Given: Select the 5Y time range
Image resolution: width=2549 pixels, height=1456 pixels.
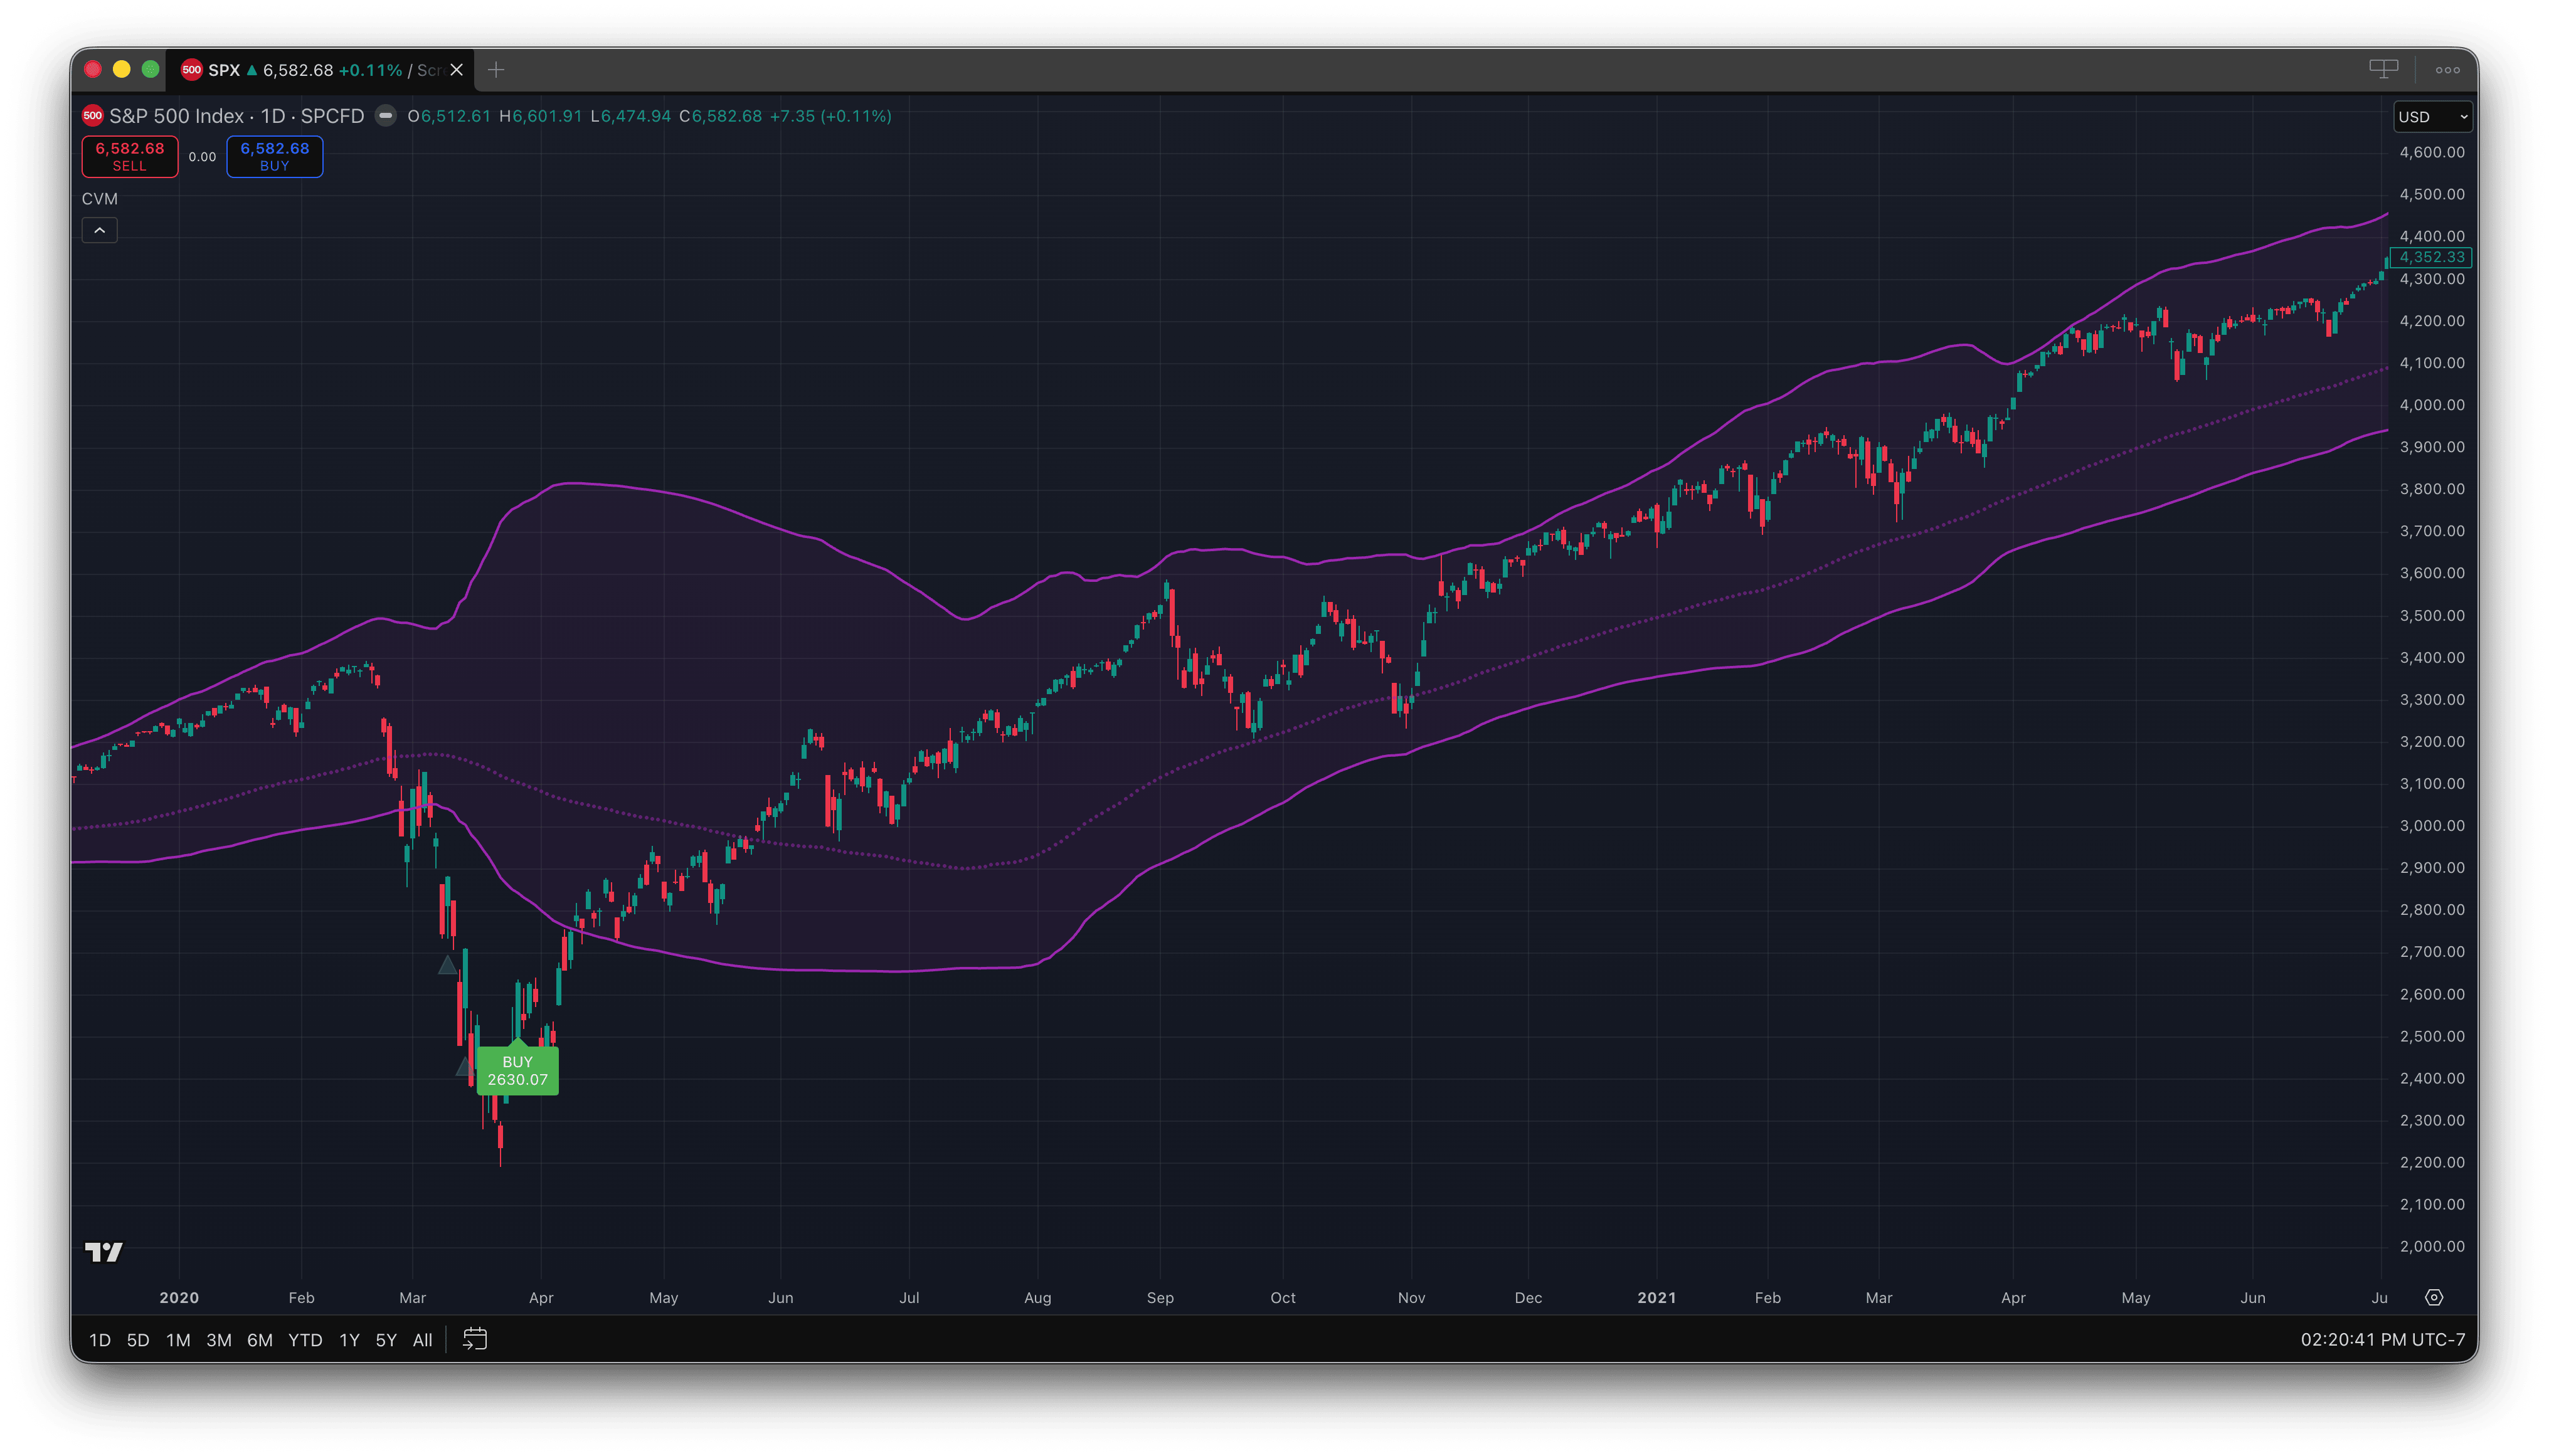Looking at the screenshot, I should [x=386, y=1340].
